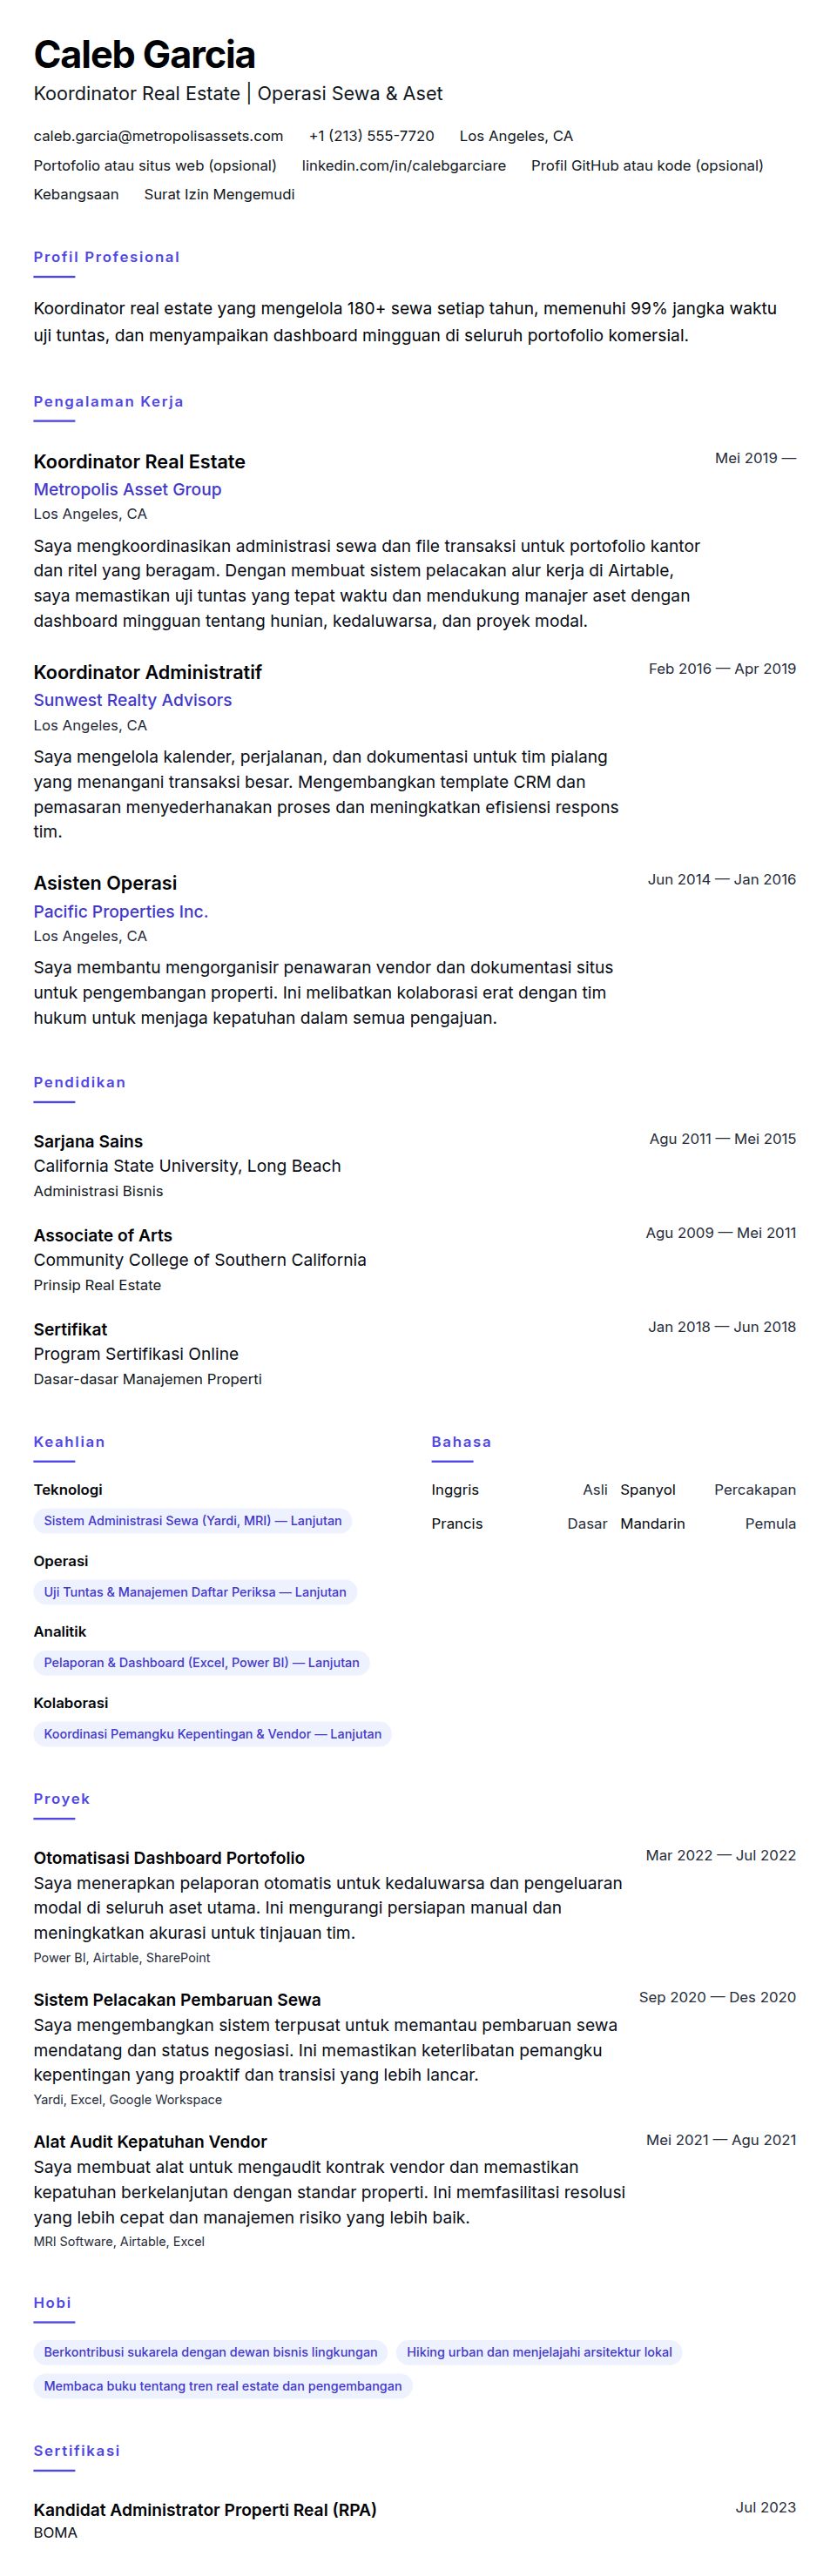This screenshot has width=830, height=2576.
Task: Click the Mandarin language entry
Action: (708, 1524)
